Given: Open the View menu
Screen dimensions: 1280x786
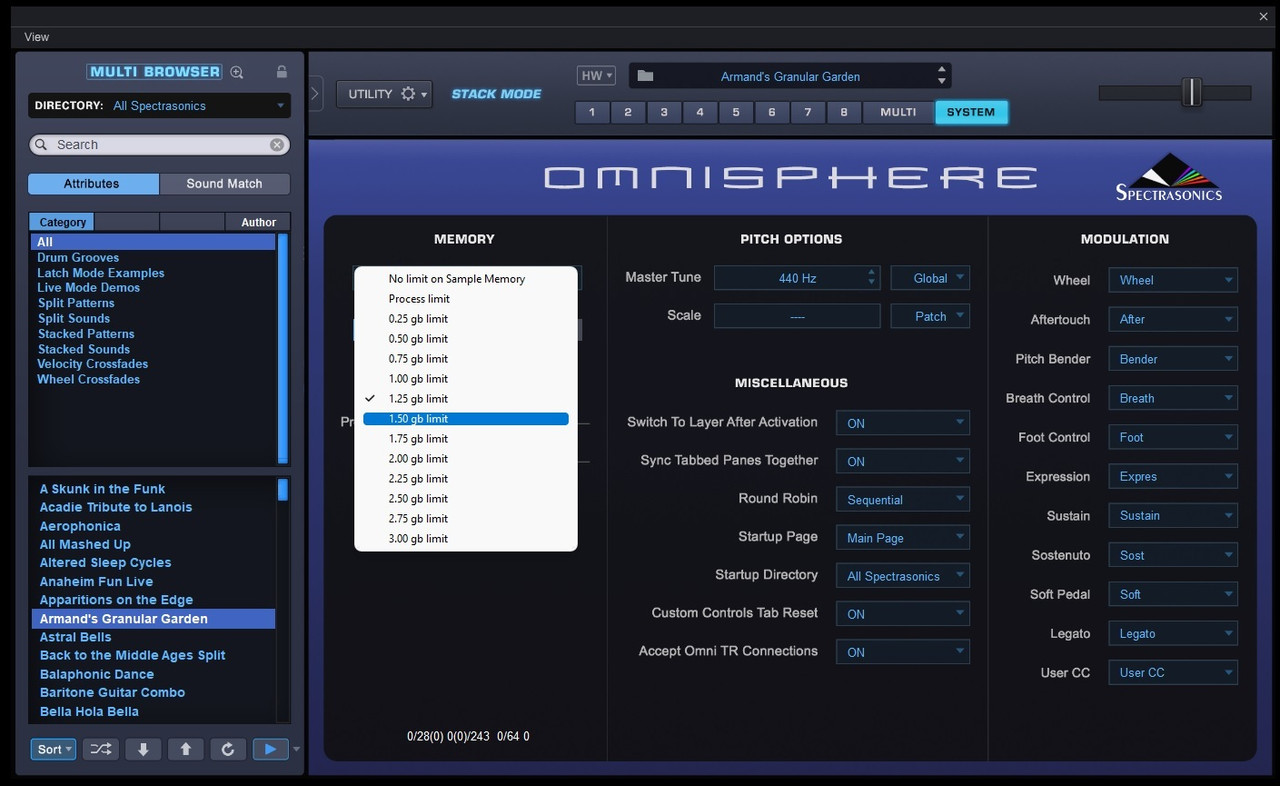Looking at the screenshot, I should [x=36, y=37].
